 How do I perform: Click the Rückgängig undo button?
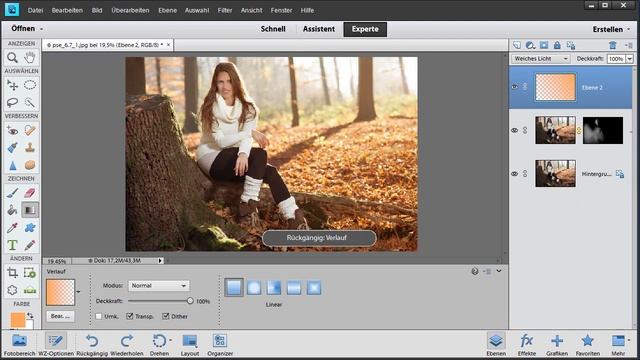pos(92,345)
